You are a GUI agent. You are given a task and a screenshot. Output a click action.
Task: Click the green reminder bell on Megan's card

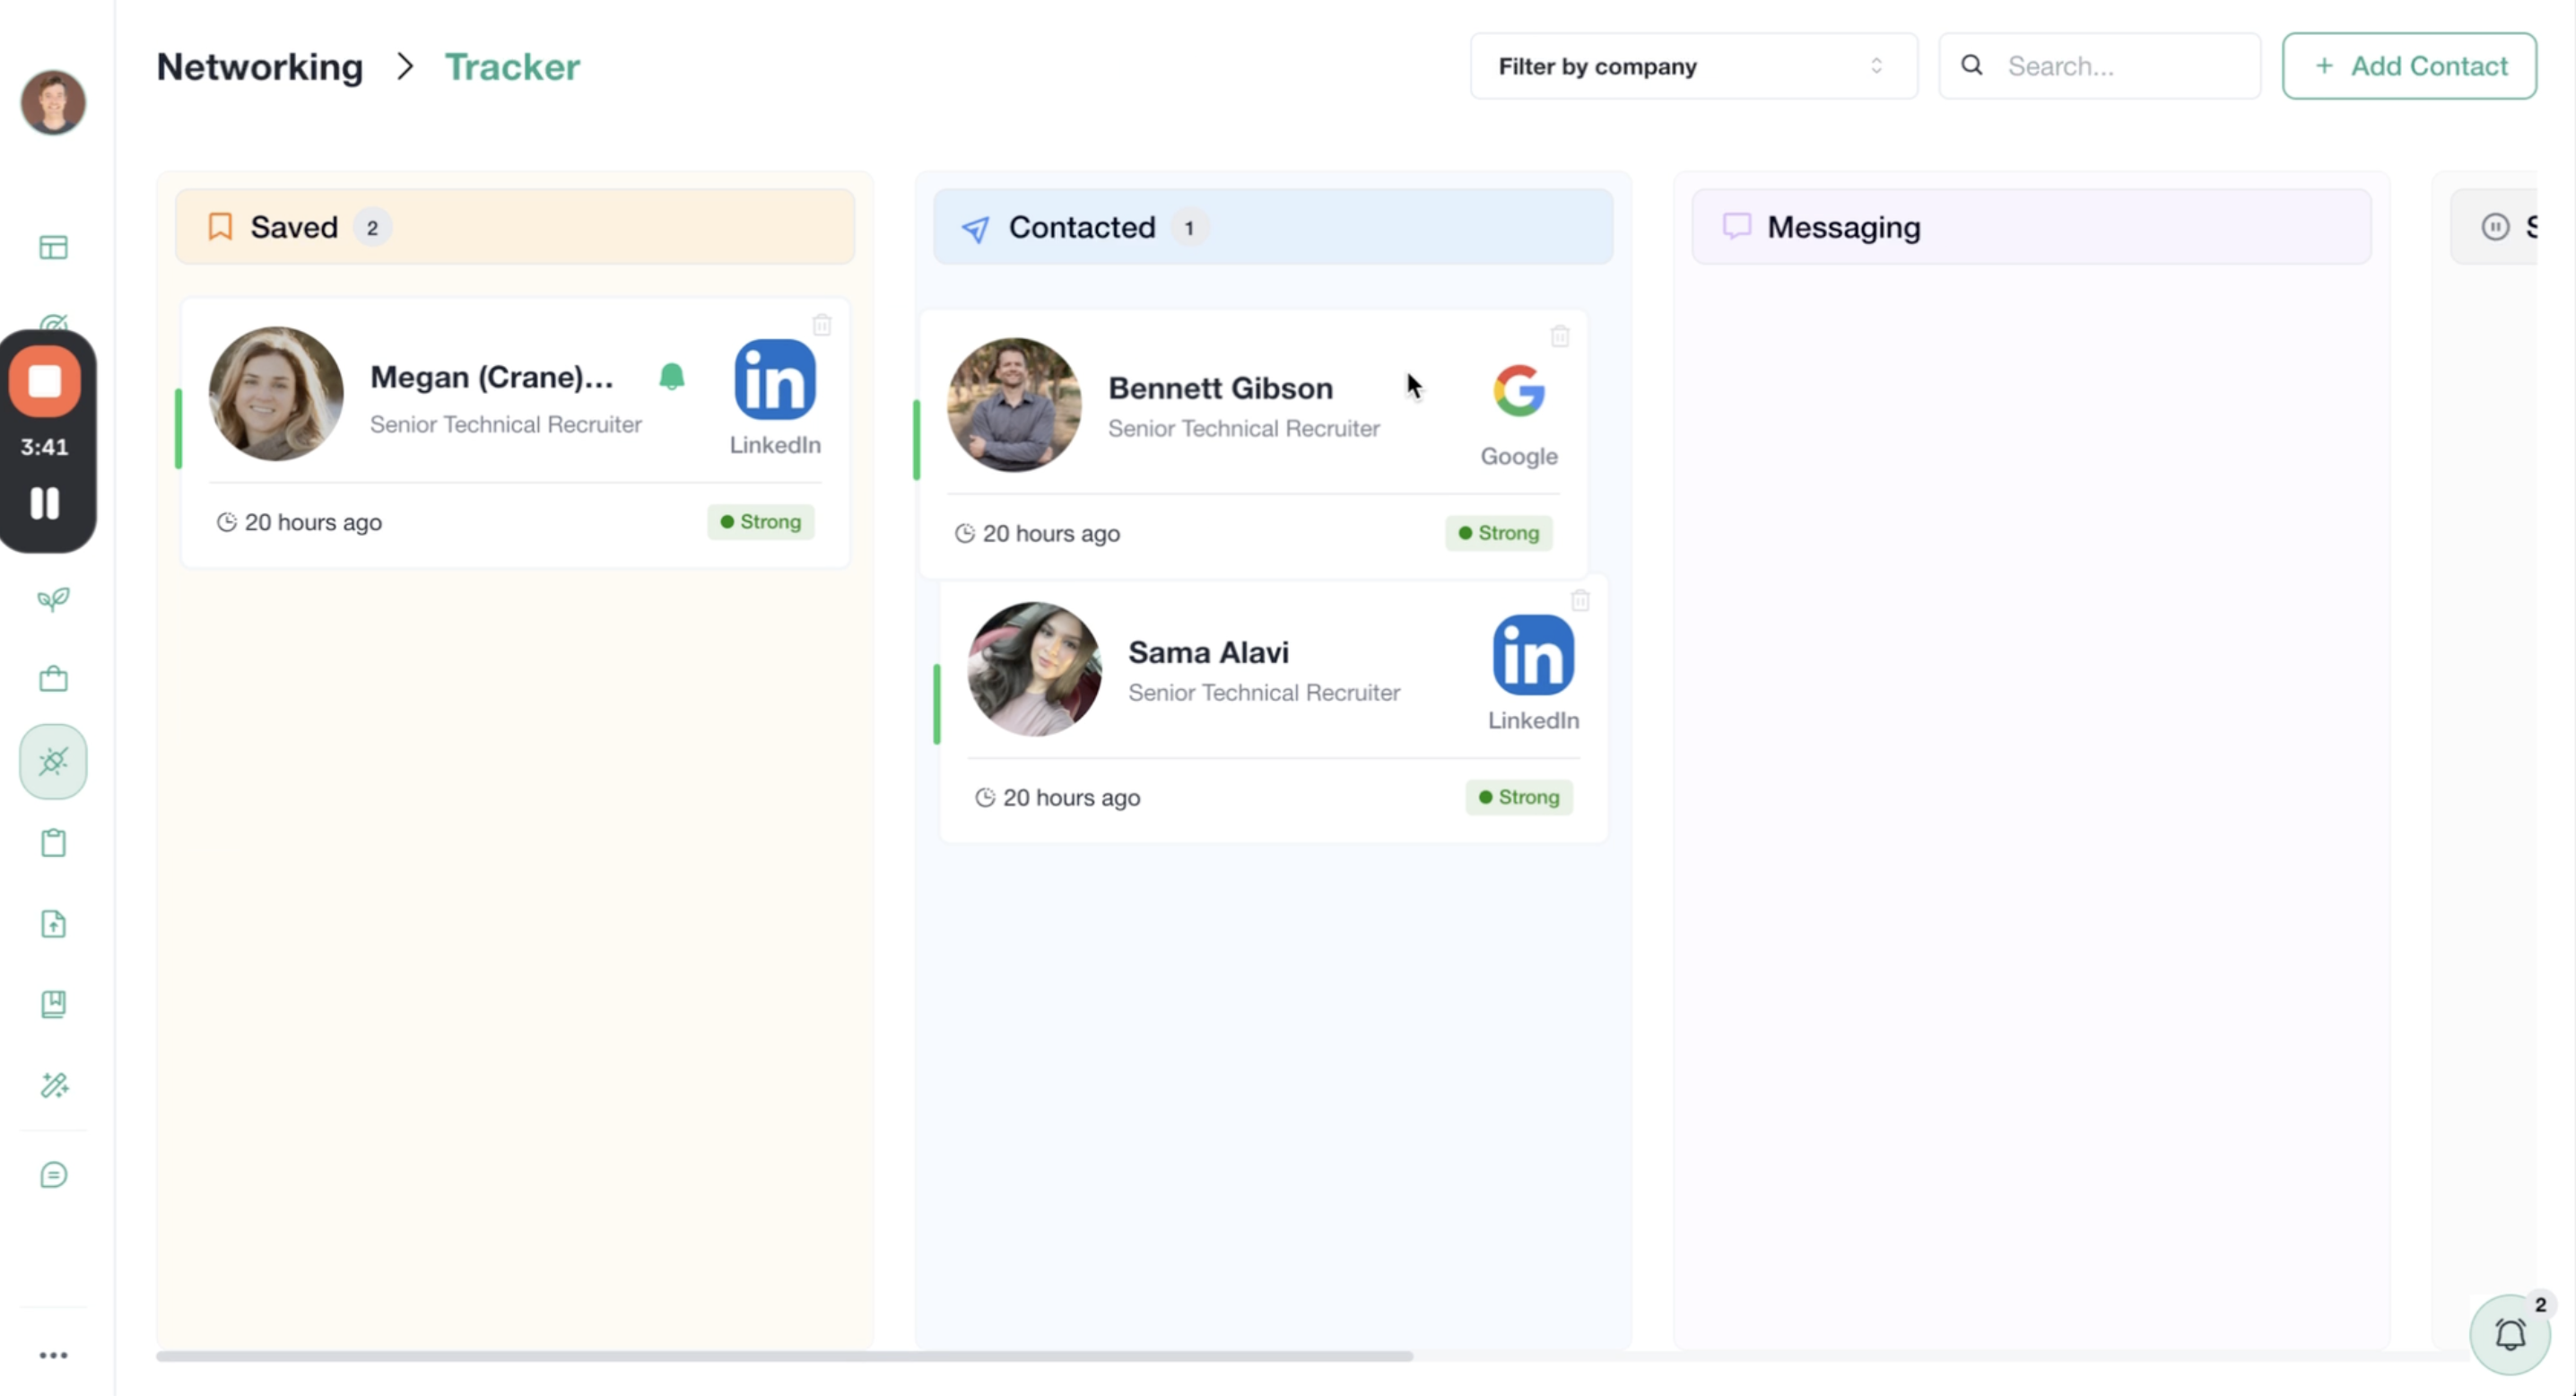[672, 377]
